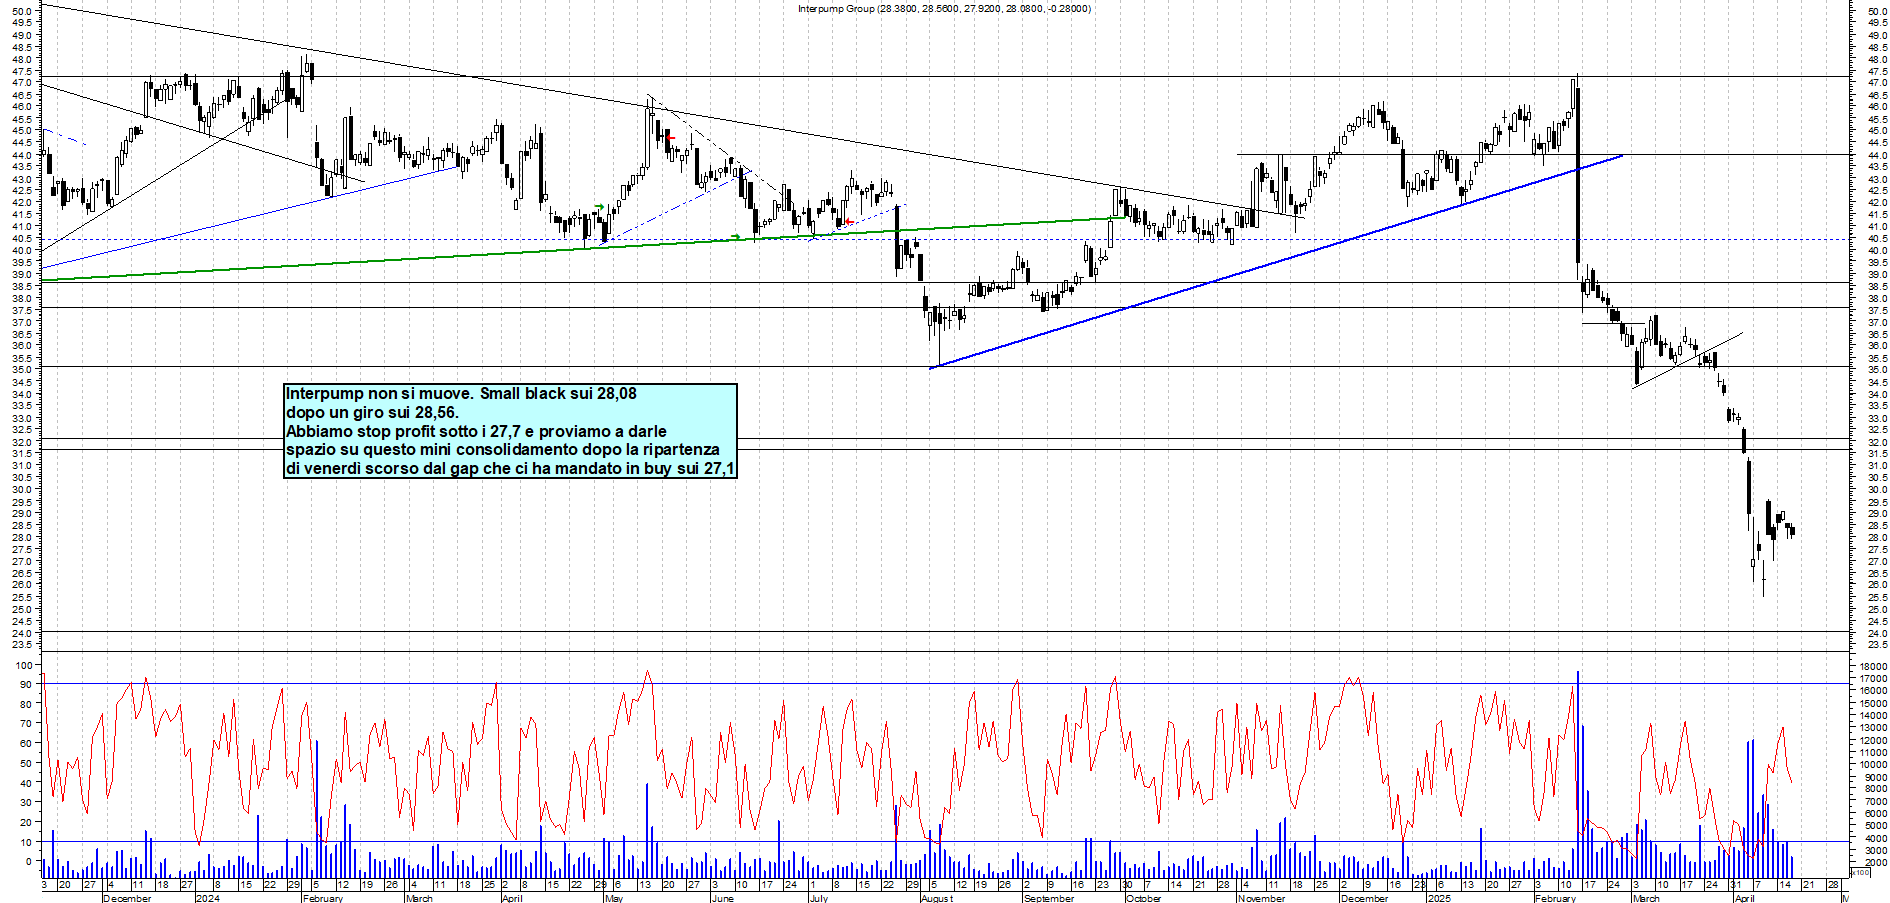
Task: Click the 47.0 value on the left price axis
Action: point(23,83)
